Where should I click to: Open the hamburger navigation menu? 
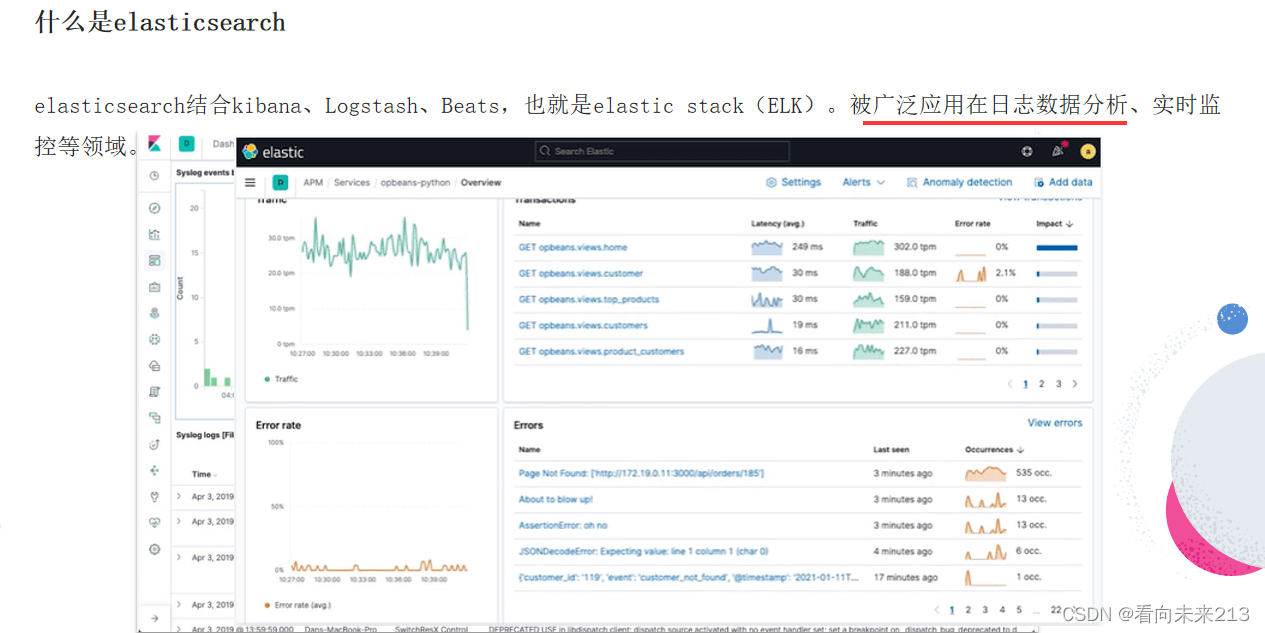click(250, 183)
